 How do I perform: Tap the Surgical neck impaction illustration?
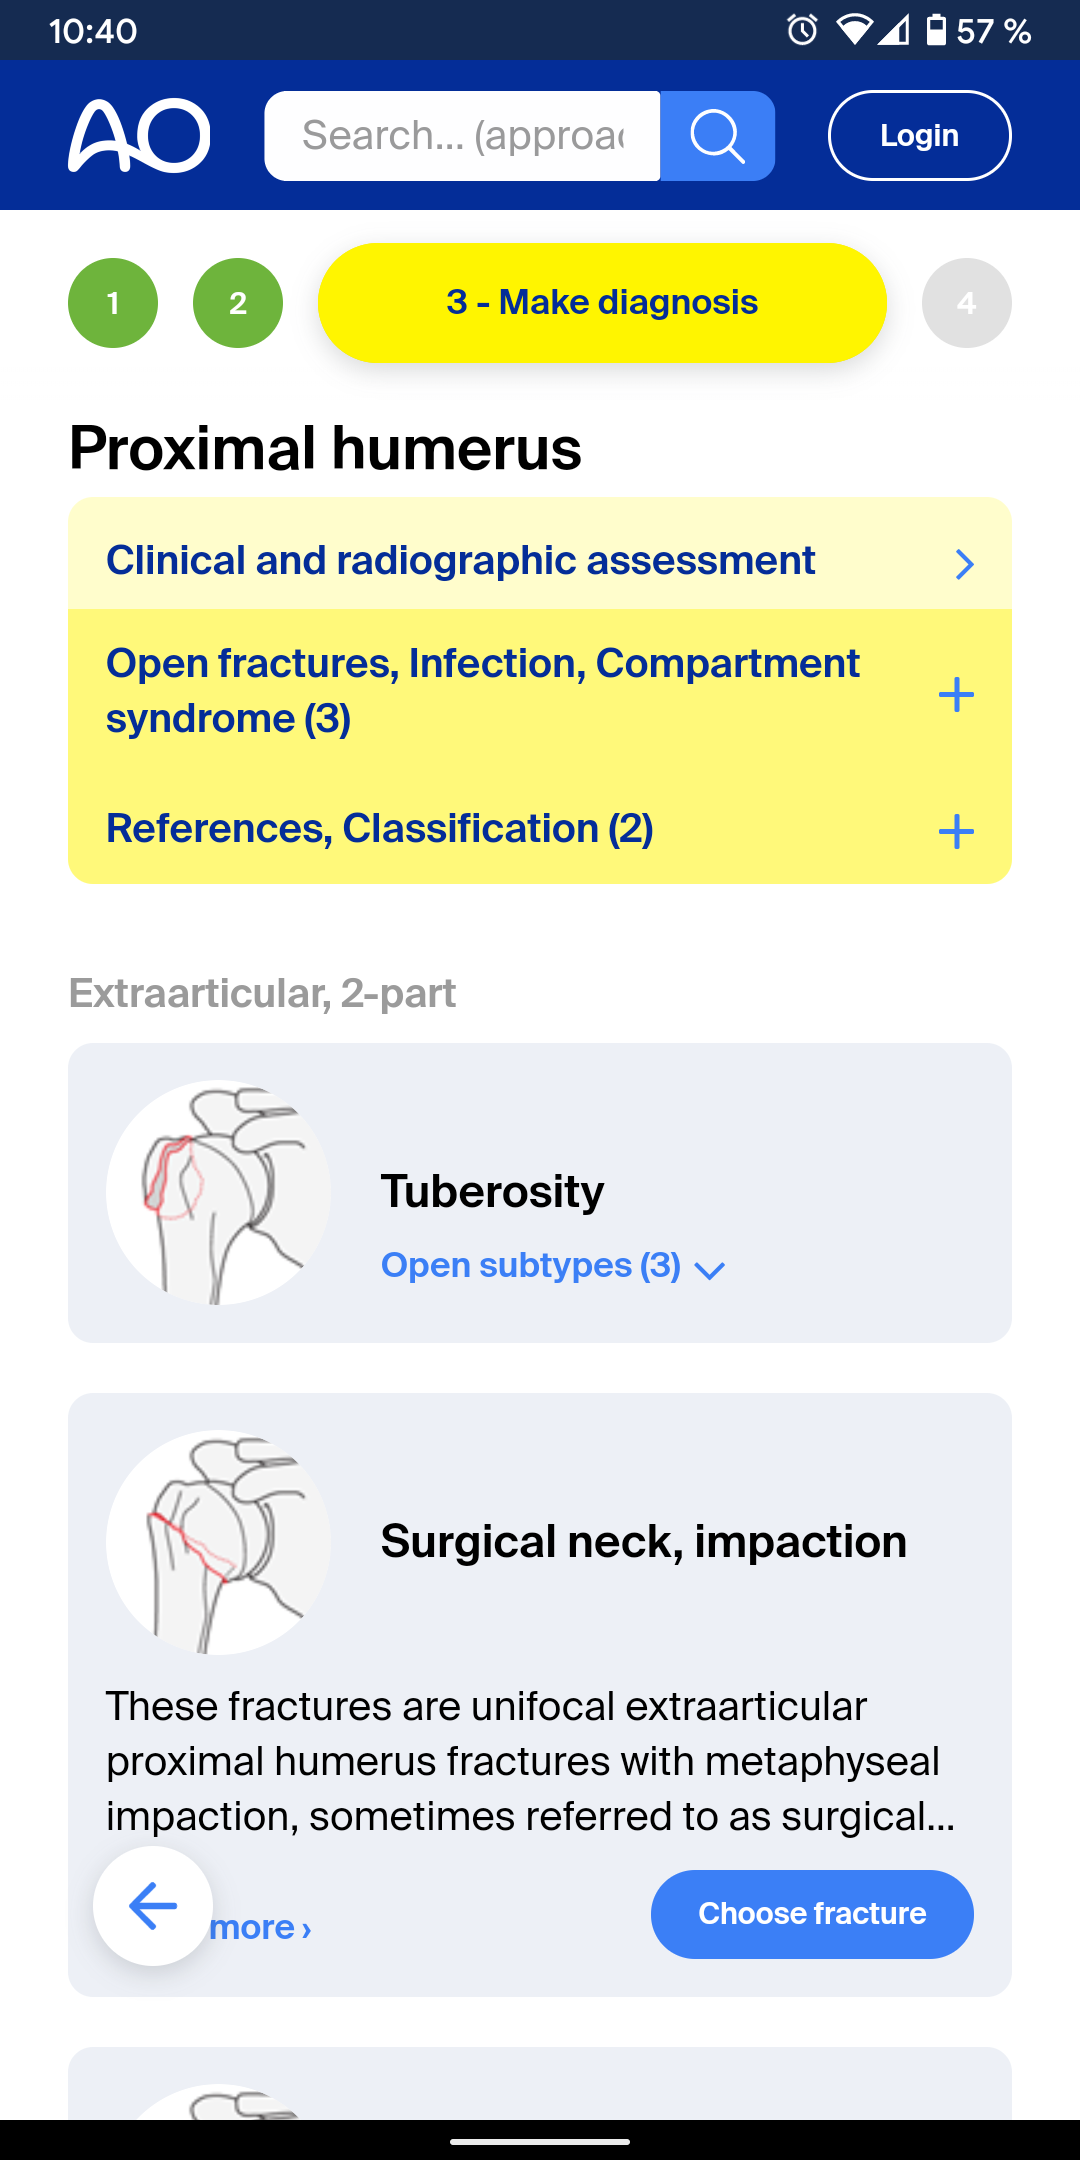pos(218,1542)
